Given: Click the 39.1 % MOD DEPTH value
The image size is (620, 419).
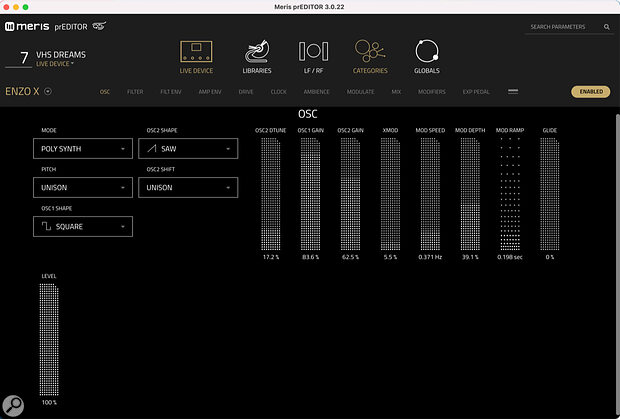Looking at the screenshot, I should tap(470, 257).
